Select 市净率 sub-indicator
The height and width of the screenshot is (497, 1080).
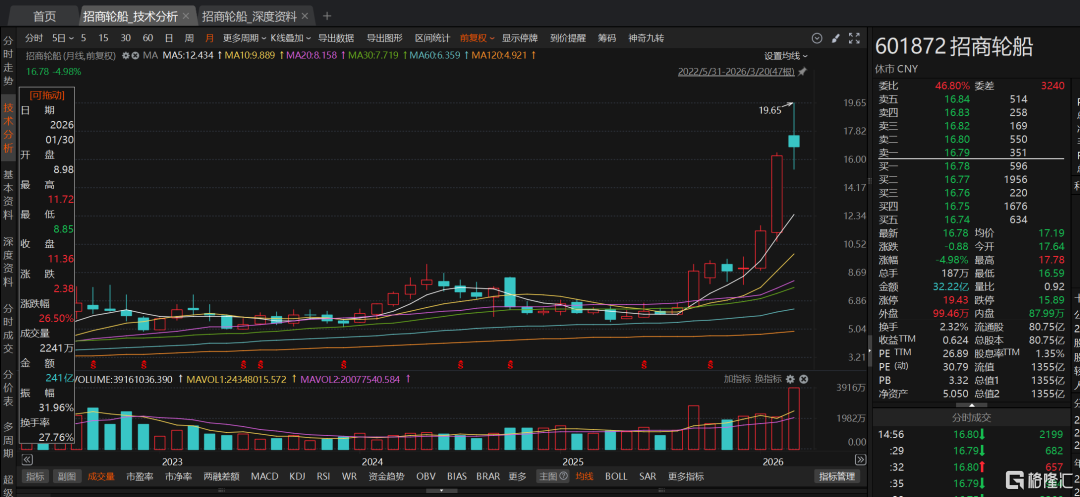[x=178, y=476]
